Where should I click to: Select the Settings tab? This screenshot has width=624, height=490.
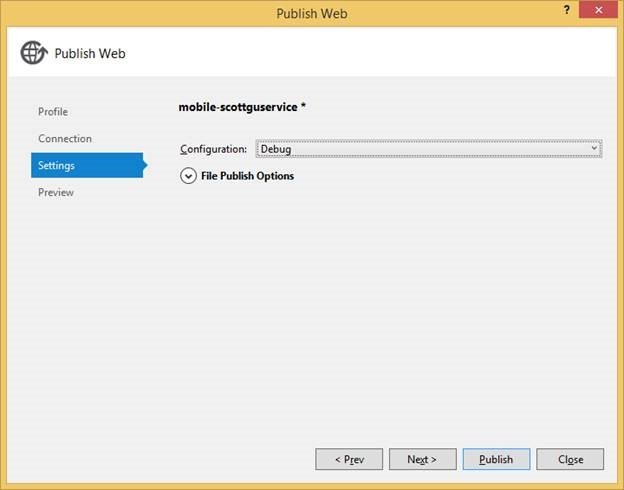[56, 166]
